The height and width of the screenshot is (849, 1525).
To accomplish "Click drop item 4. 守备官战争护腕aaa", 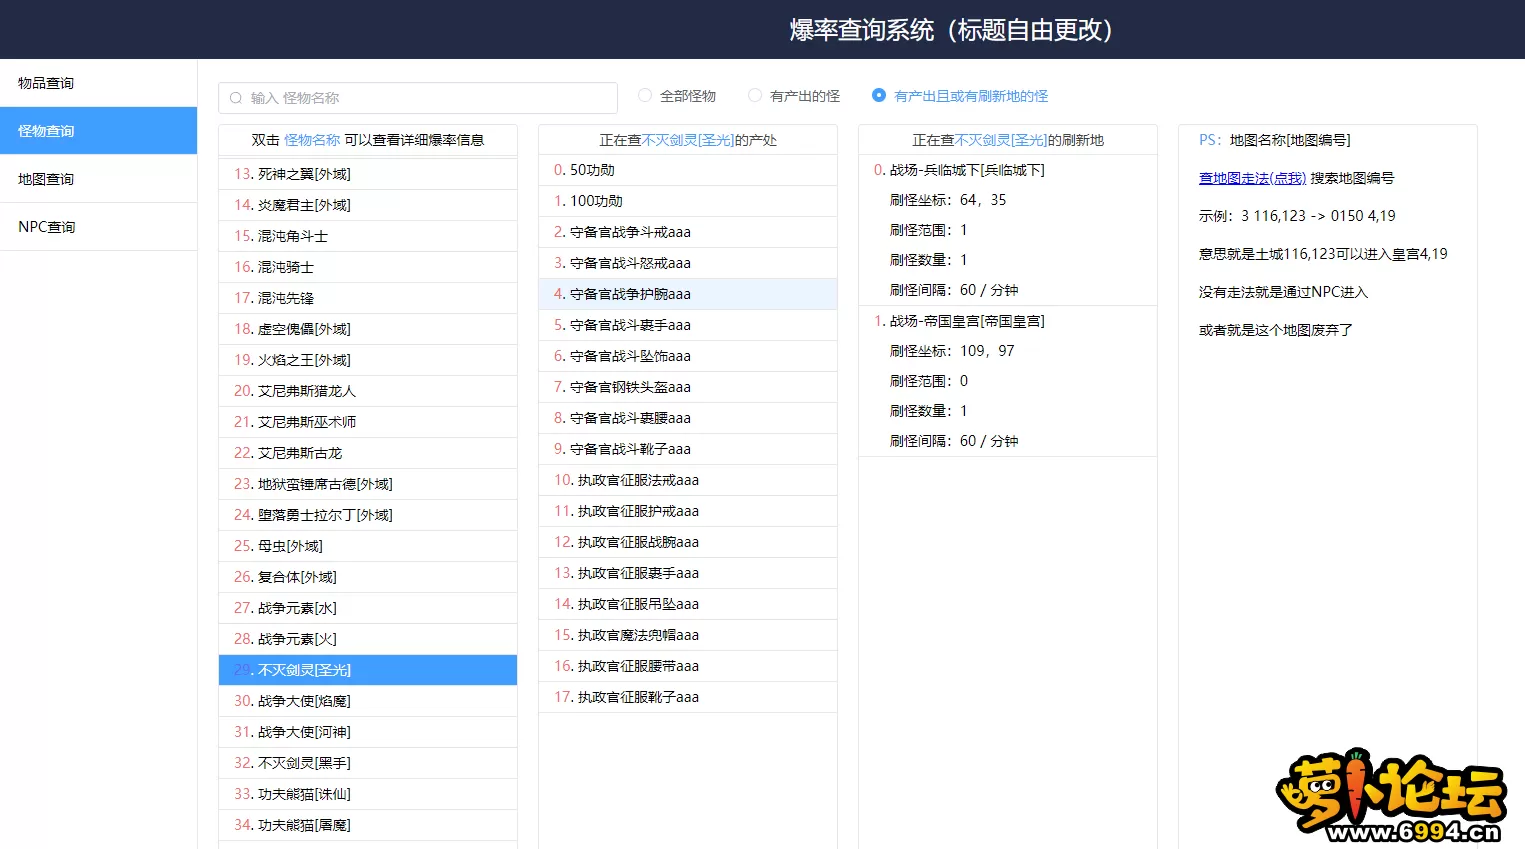I will (x=688, y=294).
